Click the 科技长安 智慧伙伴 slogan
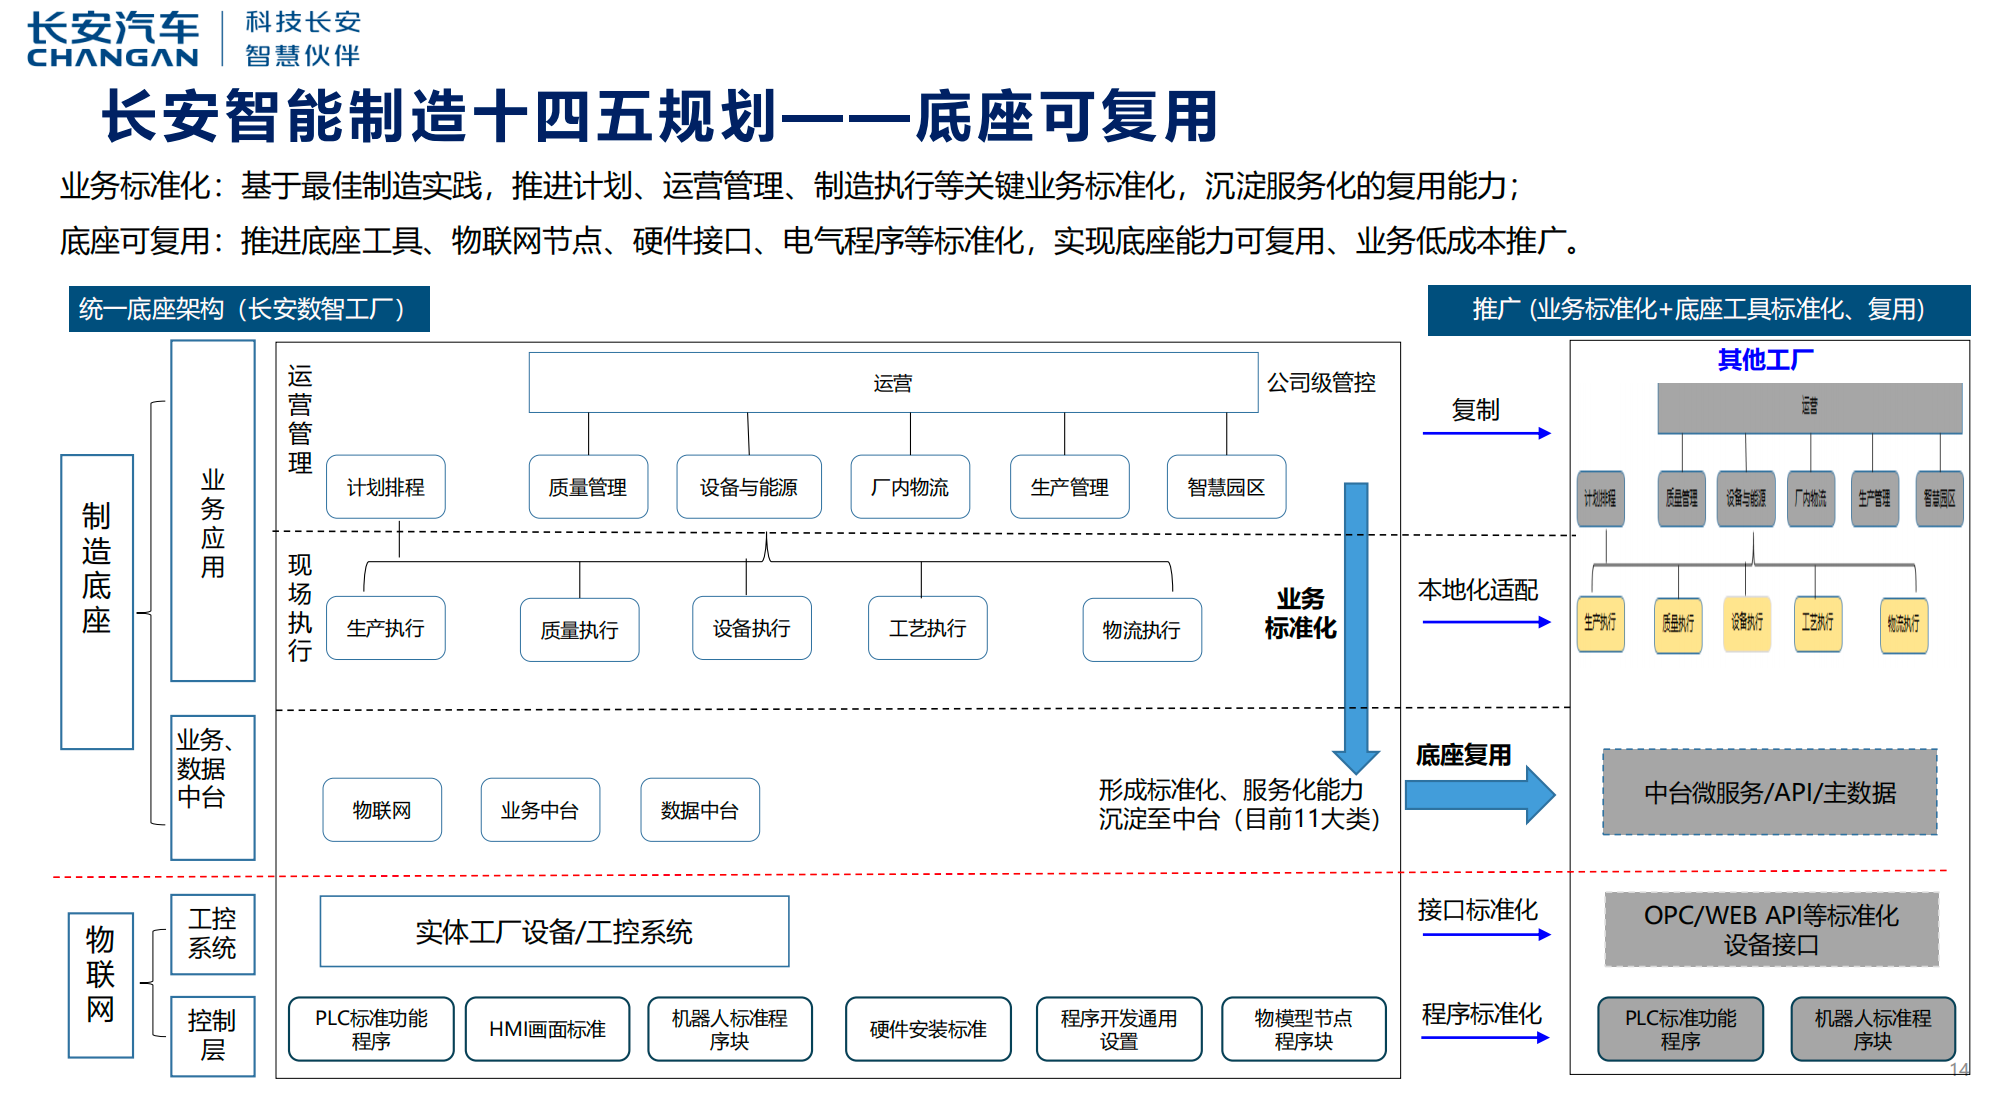Screen dimensions: 1994x1100 (x=302, y=39)
